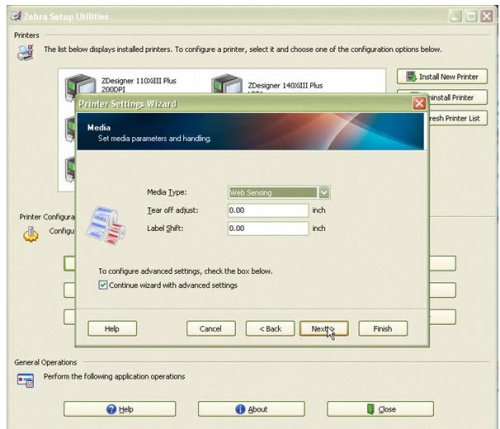The width and height of the screenshot is (500, 429).
Task: Cancel the Printer Settings Wizard
Action: [x=211, y=329]
